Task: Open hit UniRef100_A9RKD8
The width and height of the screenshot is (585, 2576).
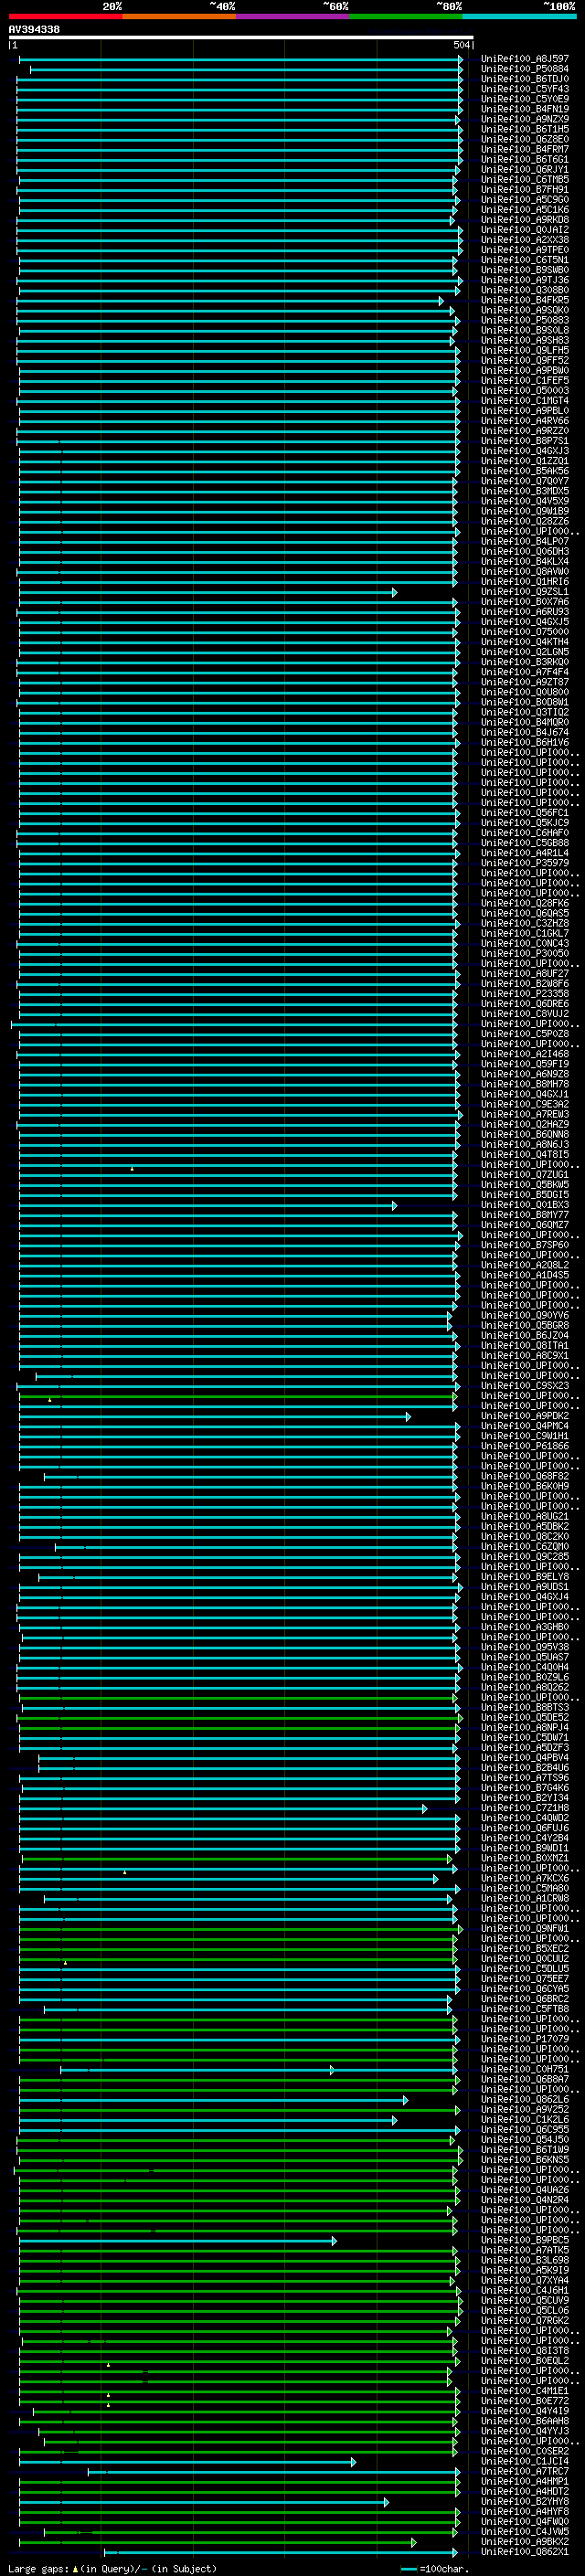Action: (x=525, y=220)
